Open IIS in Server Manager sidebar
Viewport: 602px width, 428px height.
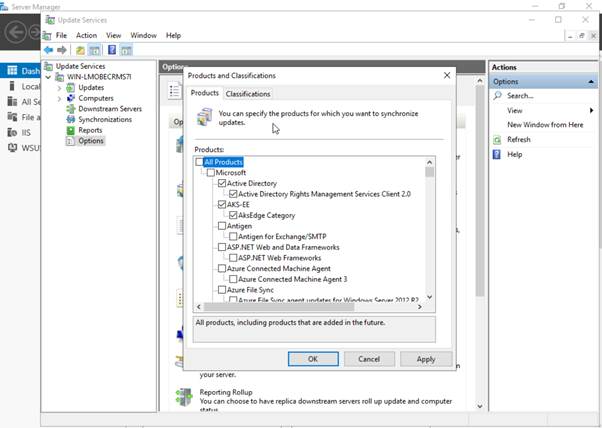pos(20,132)
